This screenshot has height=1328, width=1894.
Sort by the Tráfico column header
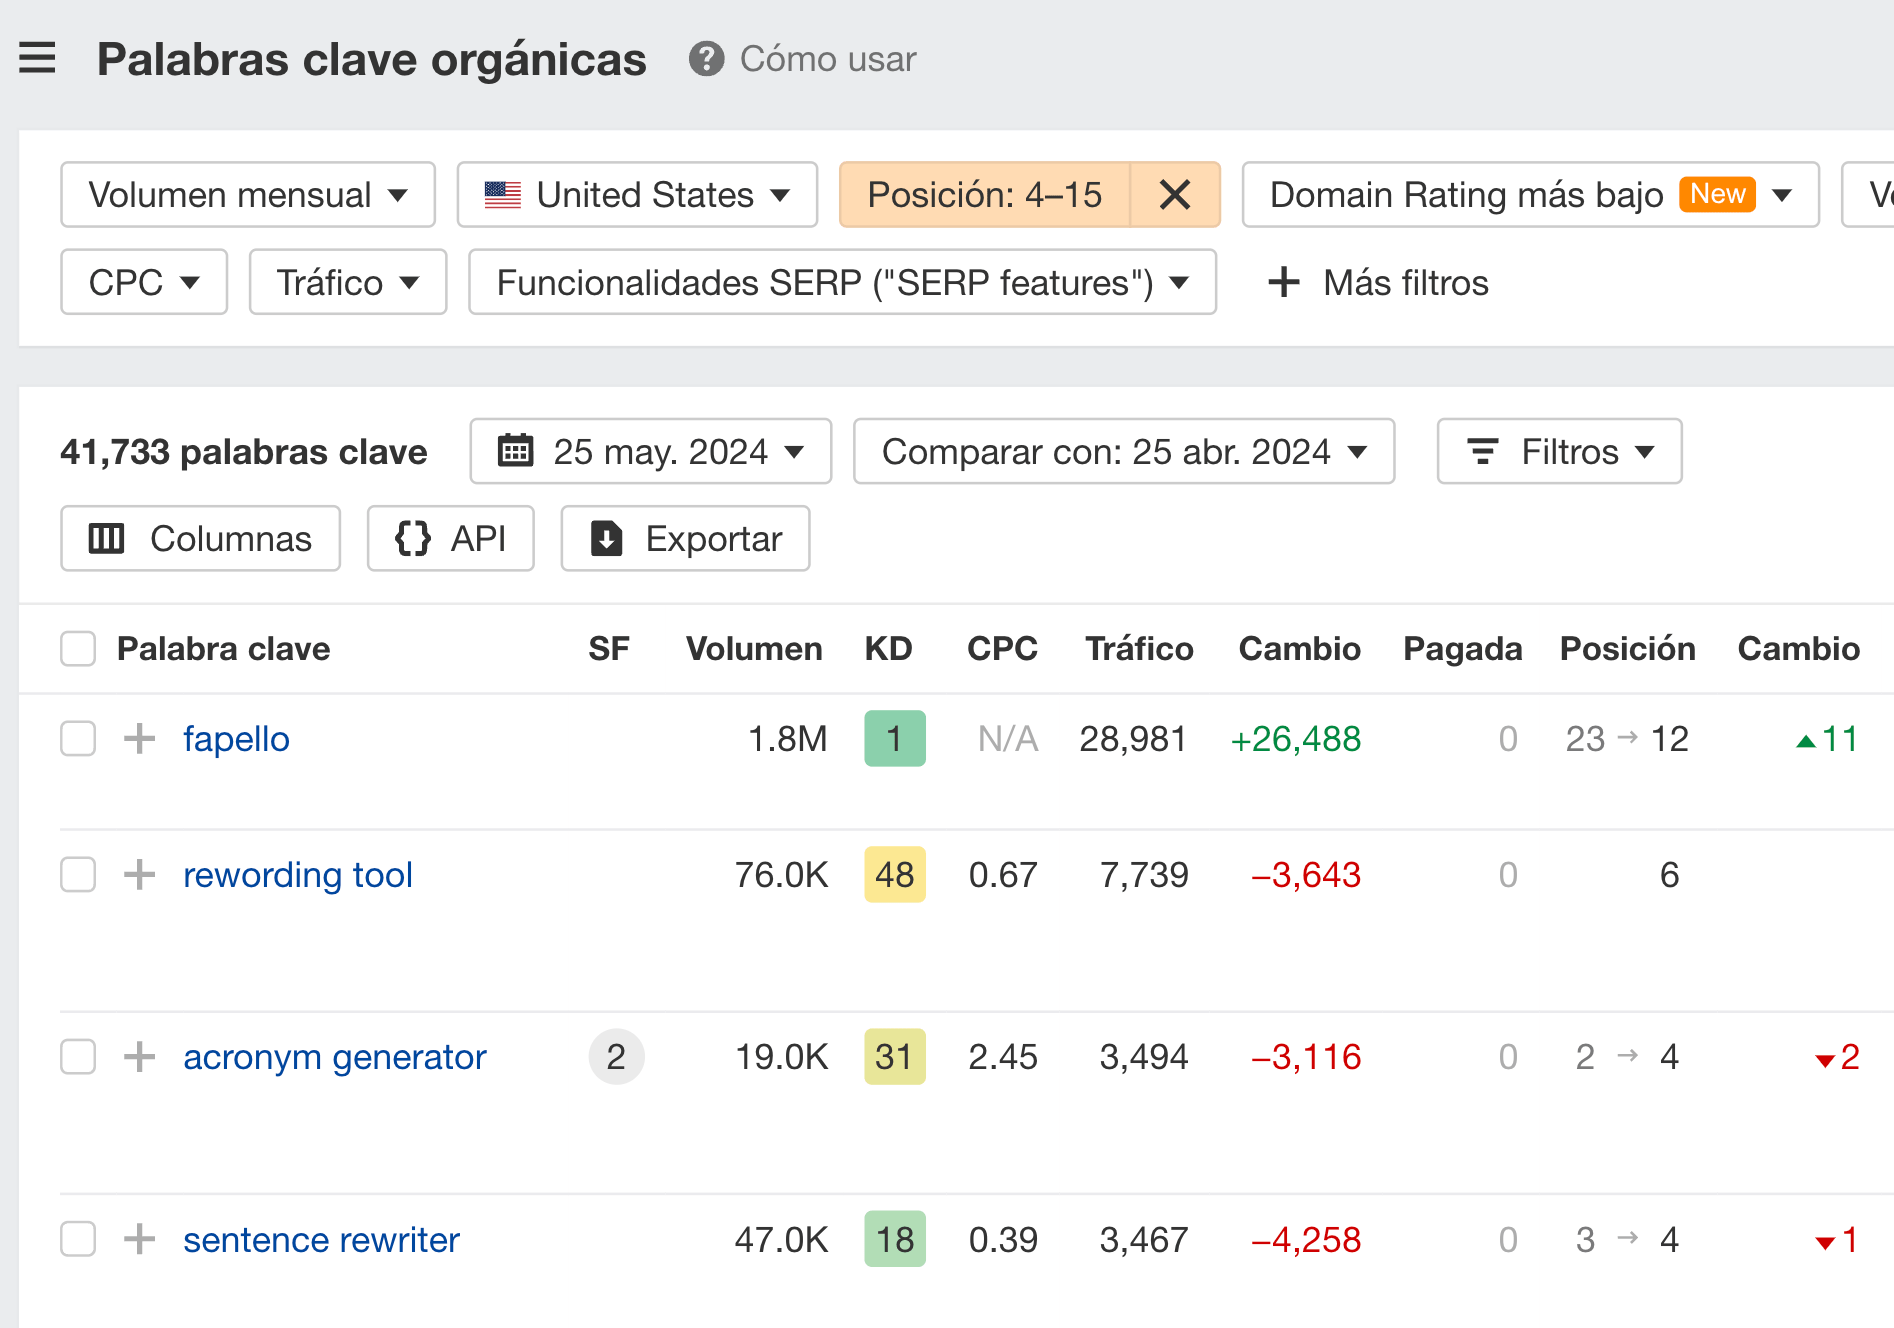(x=1139, y=649)
